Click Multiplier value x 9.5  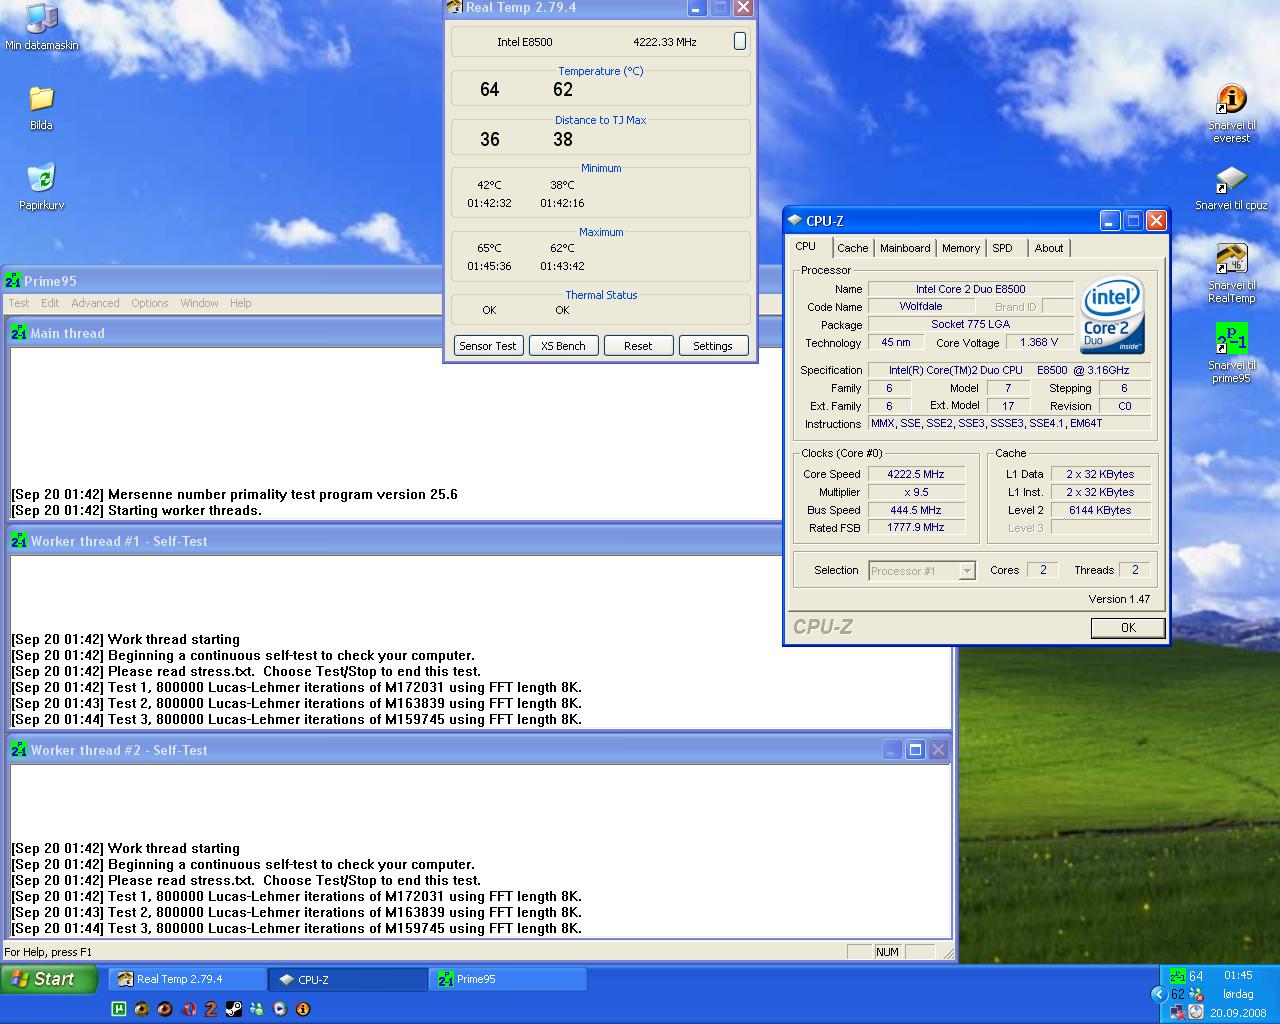click(916, 492)
